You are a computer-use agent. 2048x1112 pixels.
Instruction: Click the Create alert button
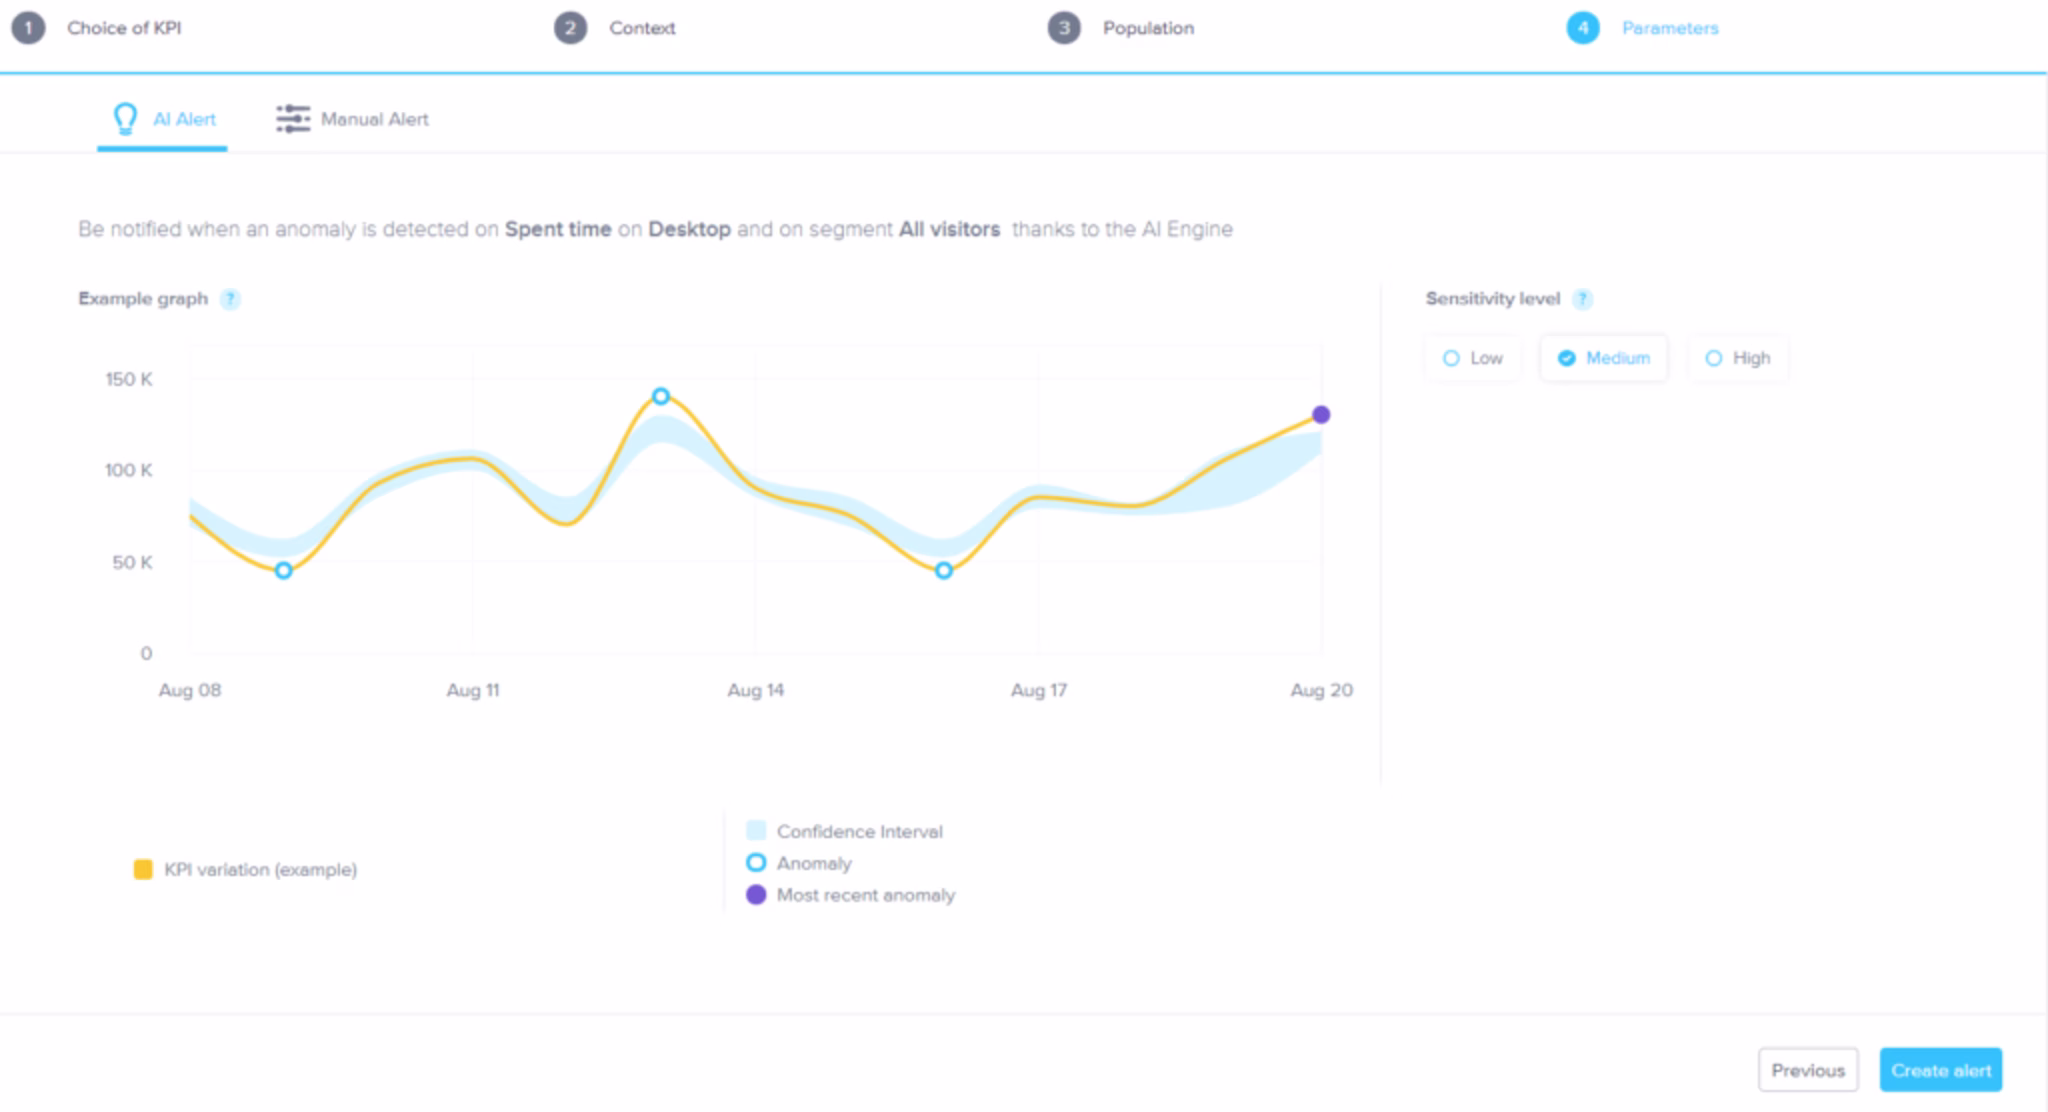point(1940,1070)
